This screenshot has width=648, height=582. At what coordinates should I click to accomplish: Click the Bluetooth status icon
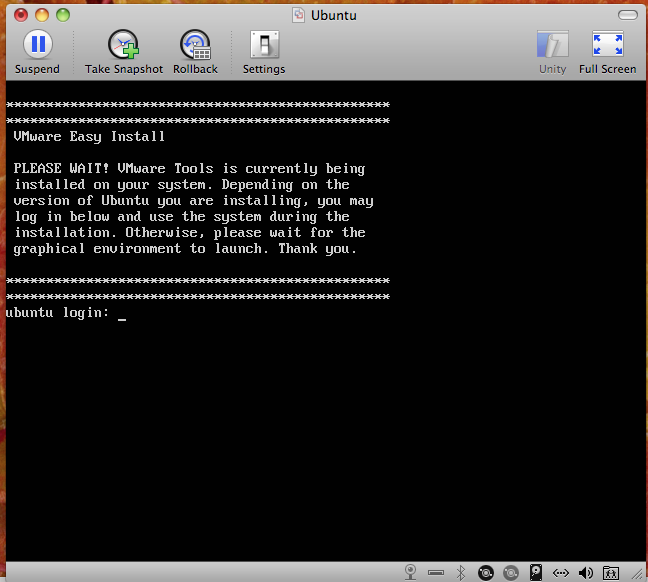coord(461,572)
